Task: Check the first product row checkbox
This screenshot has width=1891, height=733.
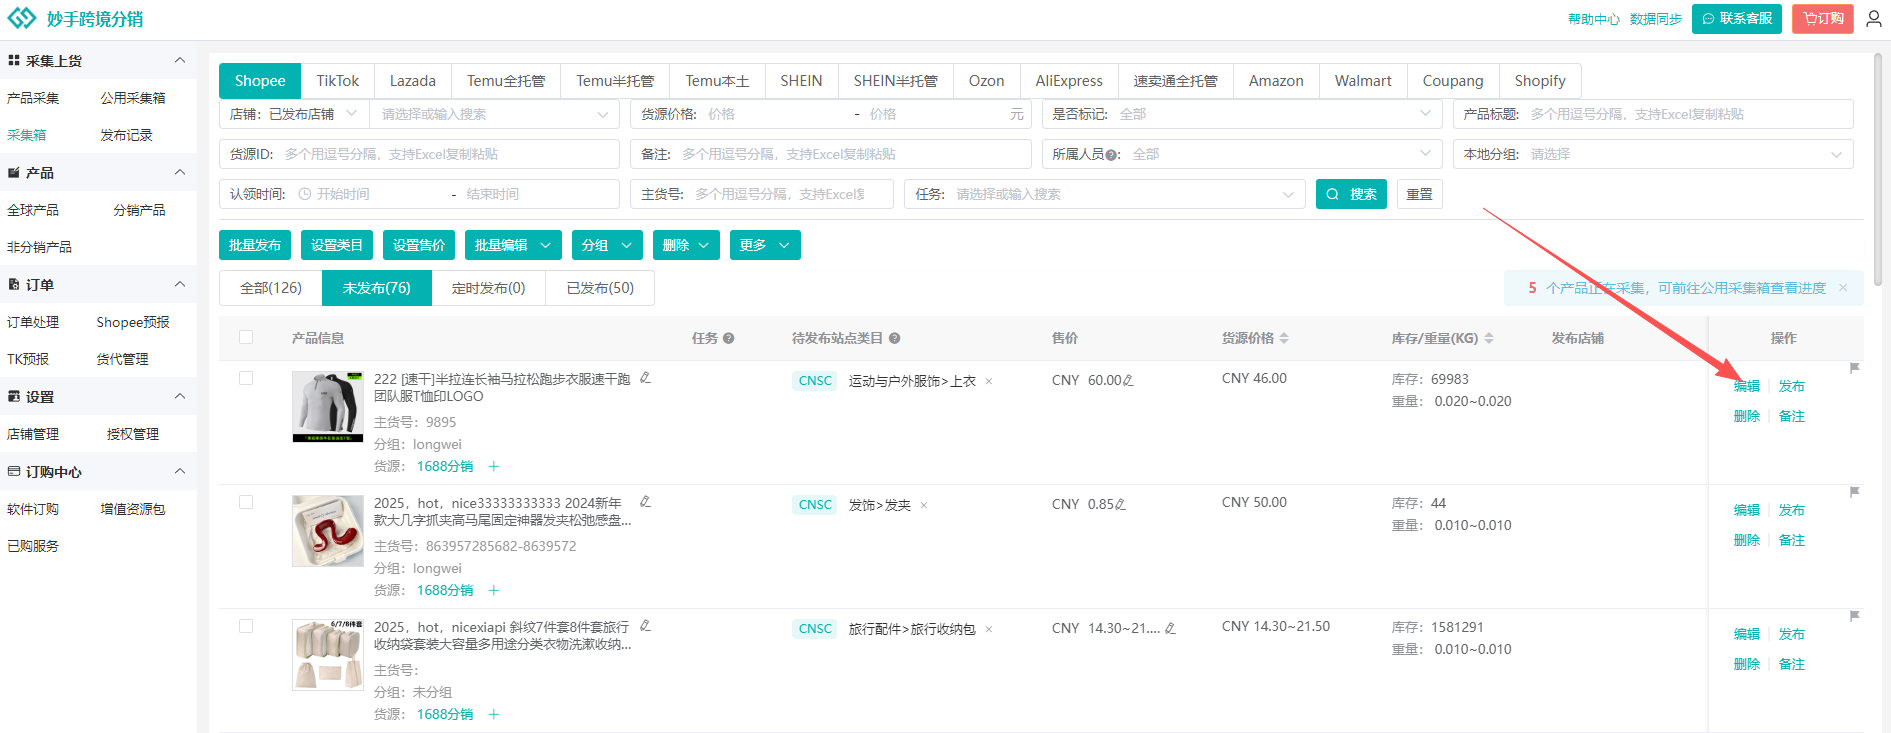Action: (x=246, y=379)
